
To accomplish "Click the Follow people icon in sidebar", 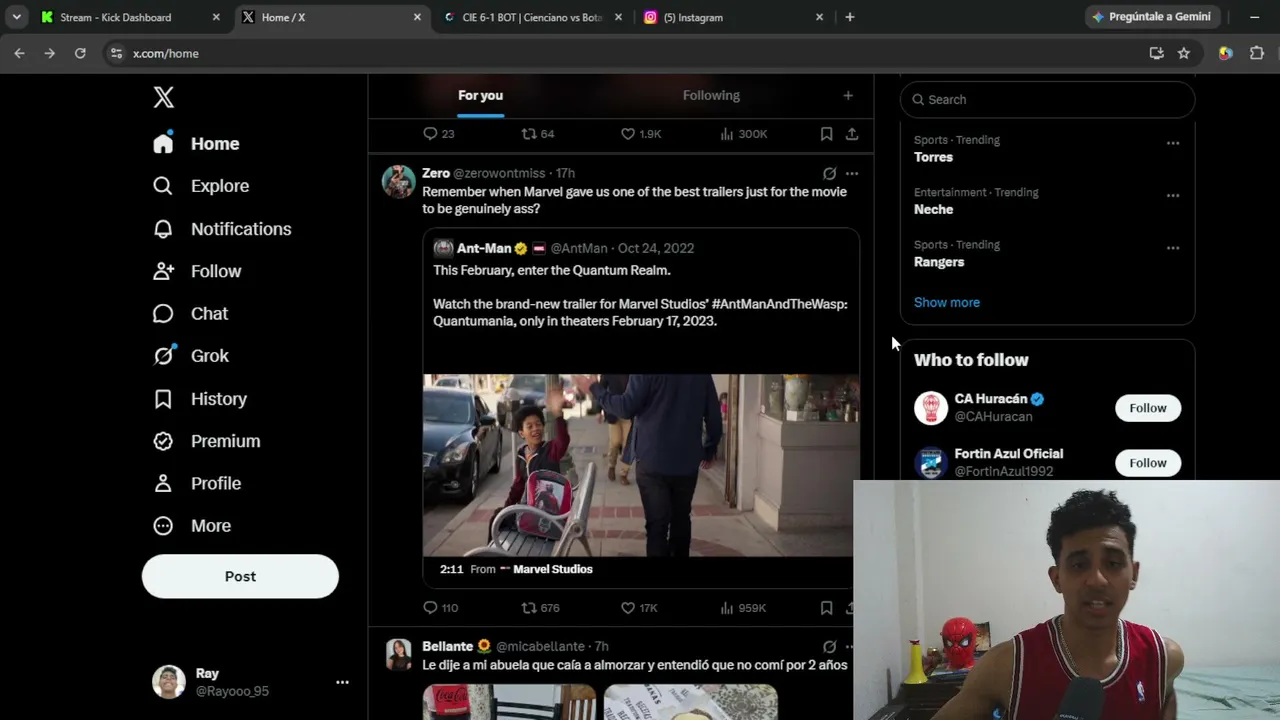I will tap(163, 271).
